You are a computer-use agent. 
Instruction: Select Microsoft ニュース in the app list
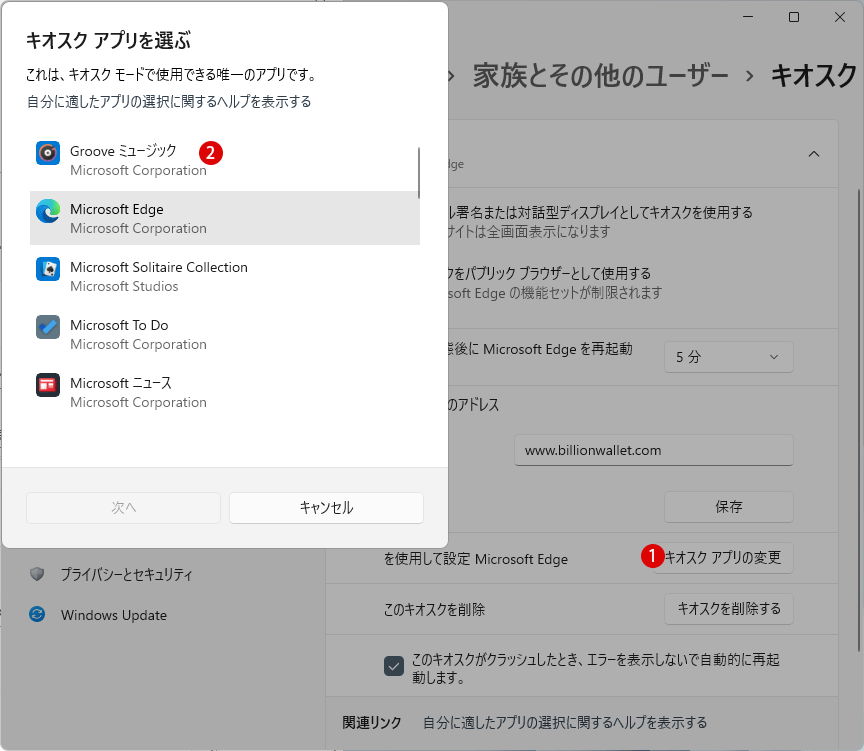click(225, 392)
